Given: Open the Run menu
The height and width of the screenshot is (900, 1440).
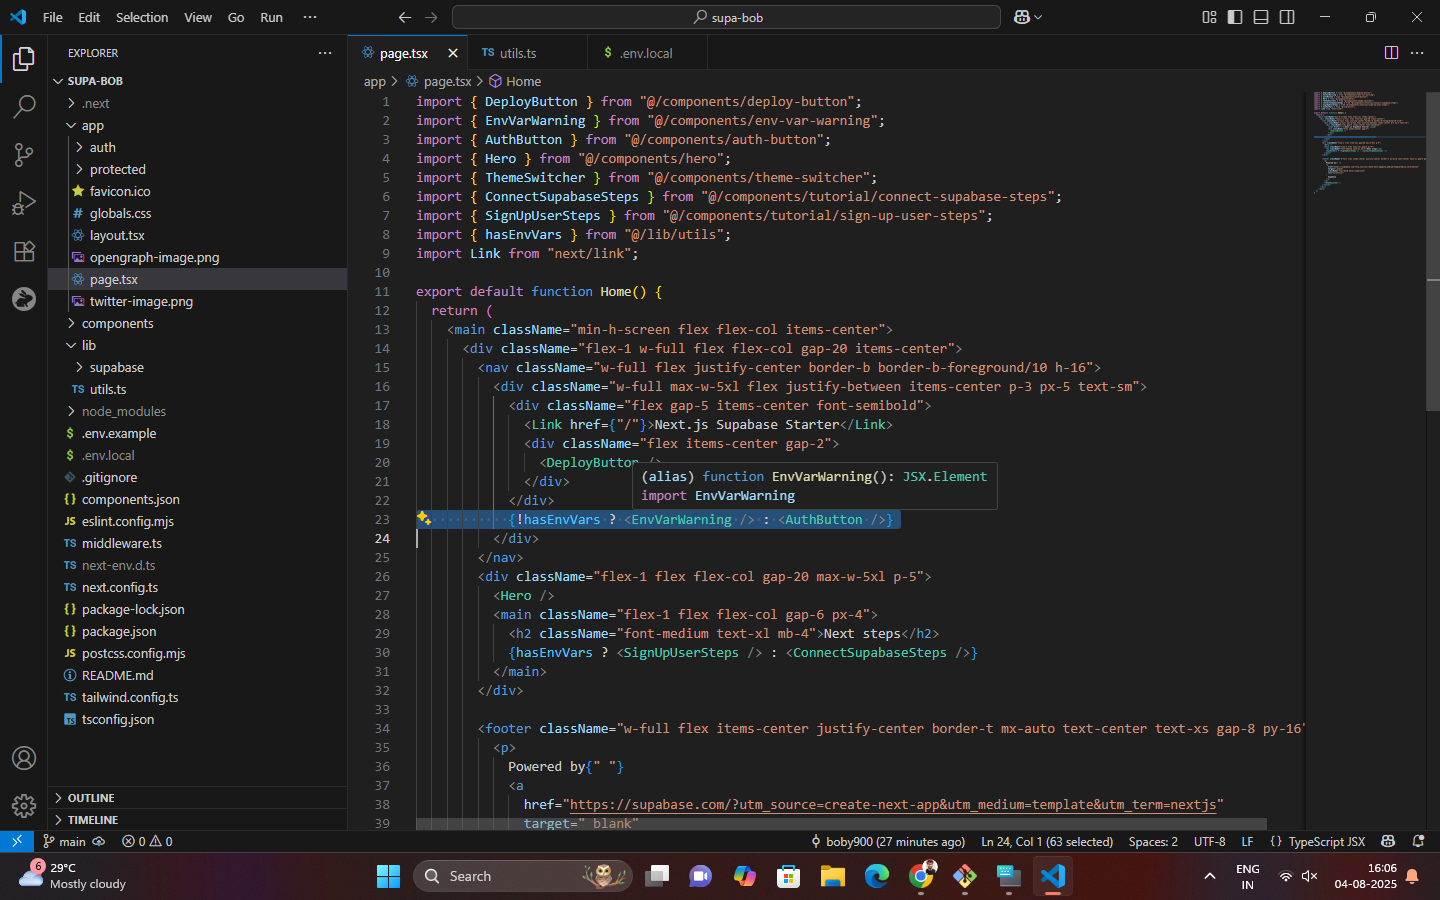Looking at the screenshot, I should [271, 17].
